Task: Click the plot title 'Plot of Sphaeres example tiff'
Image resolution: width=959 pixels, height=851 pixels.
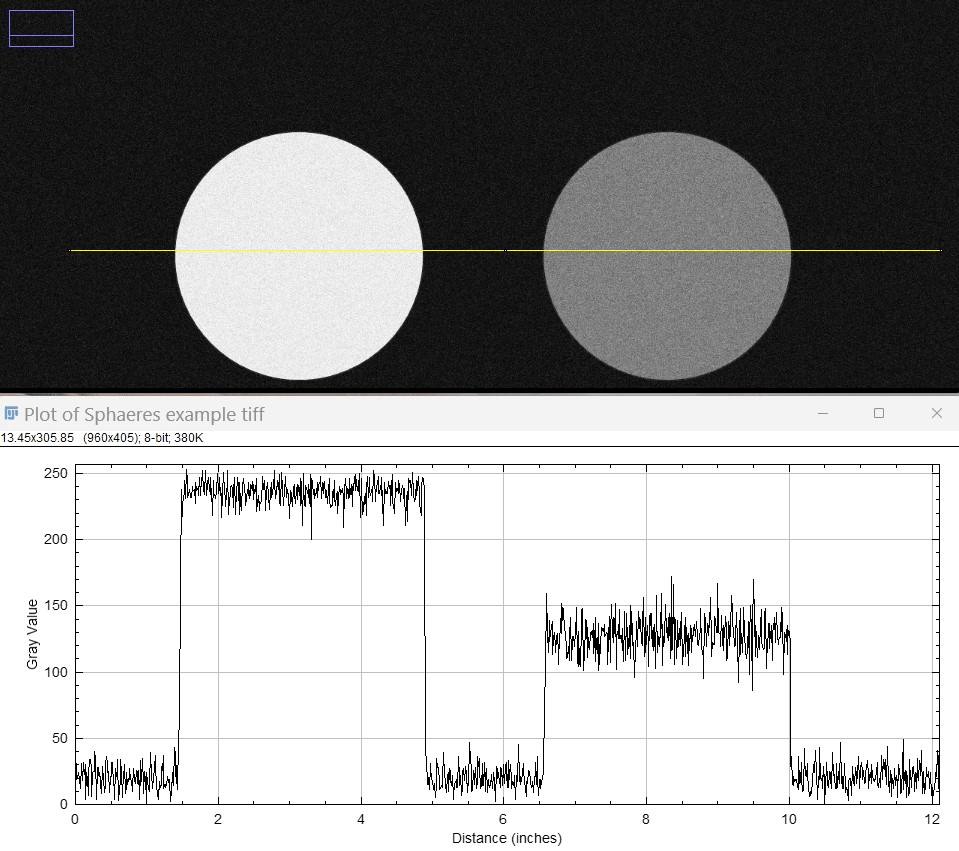Action: click(x=144, y=414)
